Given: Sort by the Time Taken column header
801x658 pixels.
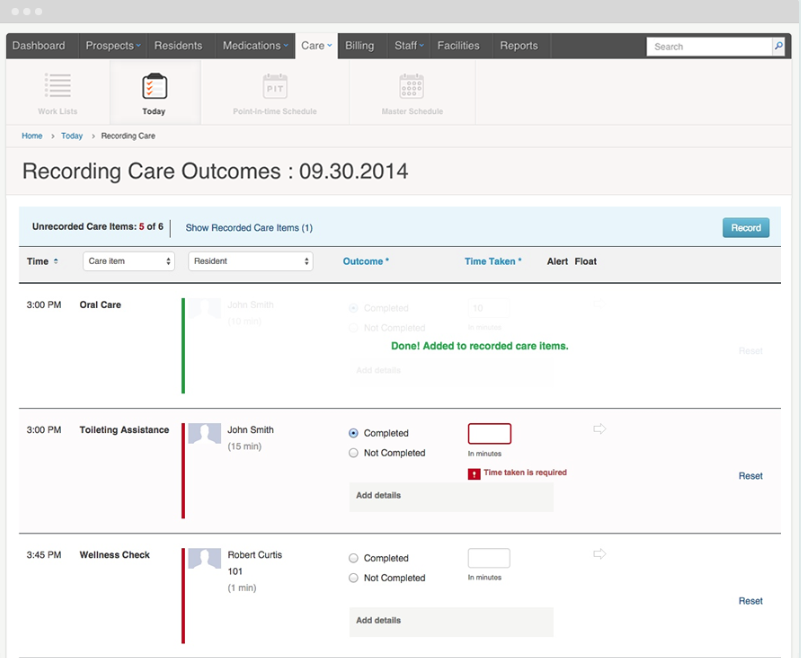Looking at the screenshot, I should [x=493, y=262].
